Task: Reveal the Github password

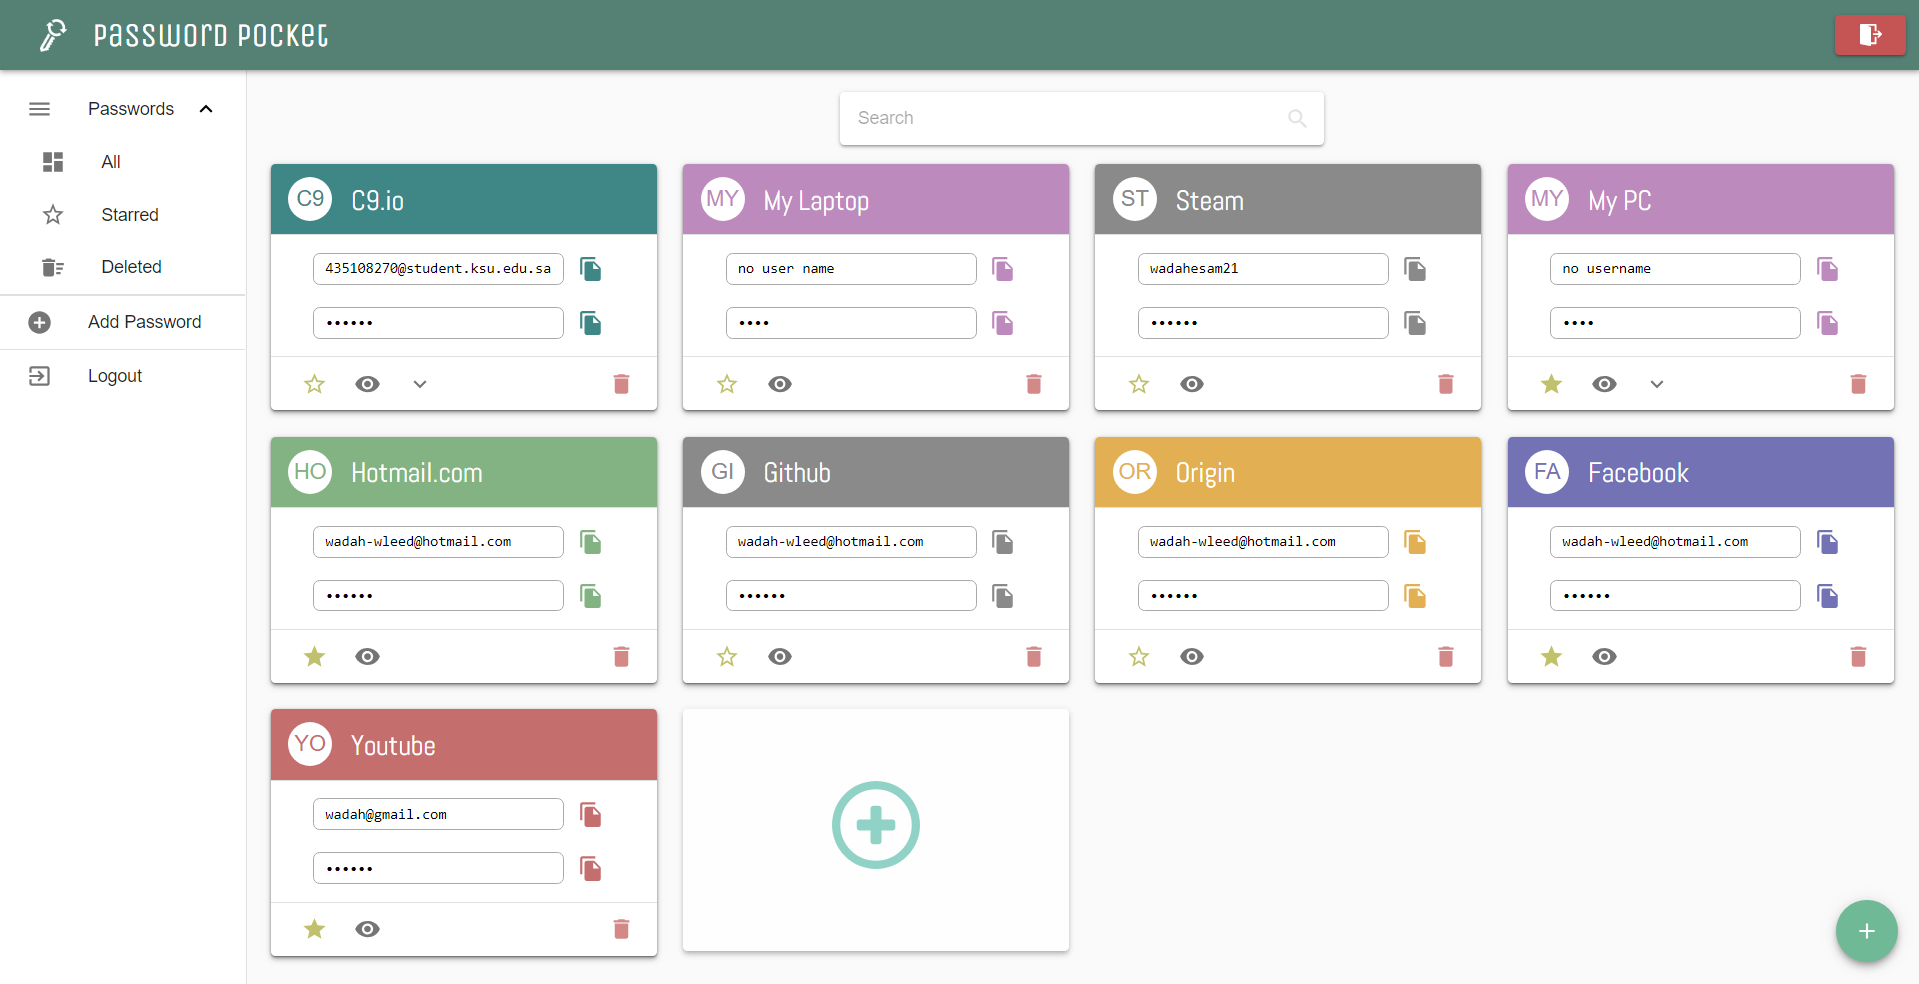Action: pyautogui.click(x=780, y=657)
